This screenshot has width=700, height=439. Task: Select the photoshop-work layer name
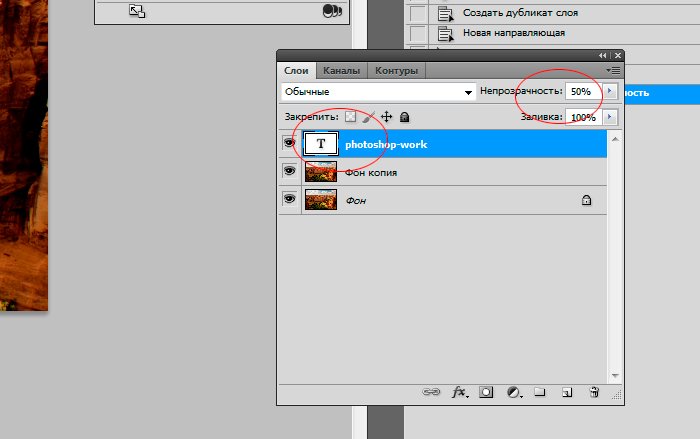click(386, 144)
